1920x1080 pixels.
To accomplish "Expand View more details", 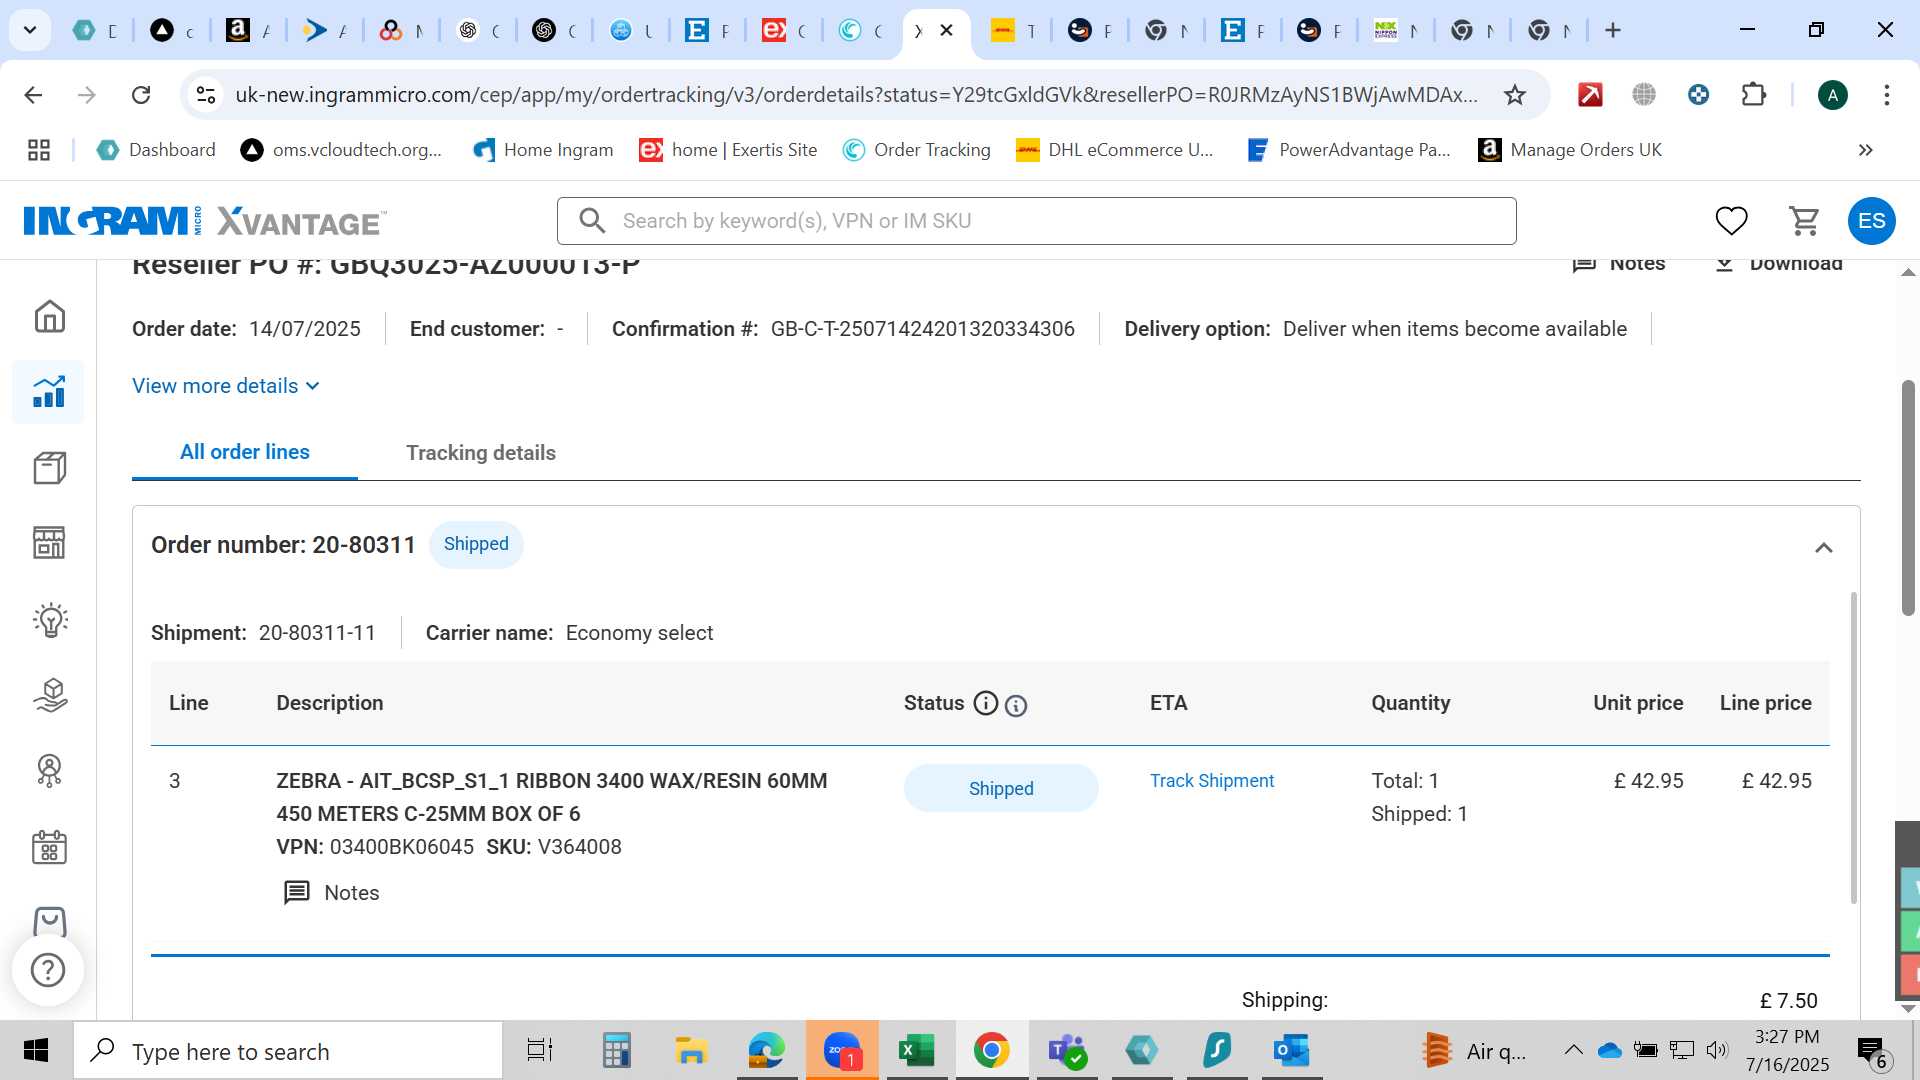I will 226,386.
